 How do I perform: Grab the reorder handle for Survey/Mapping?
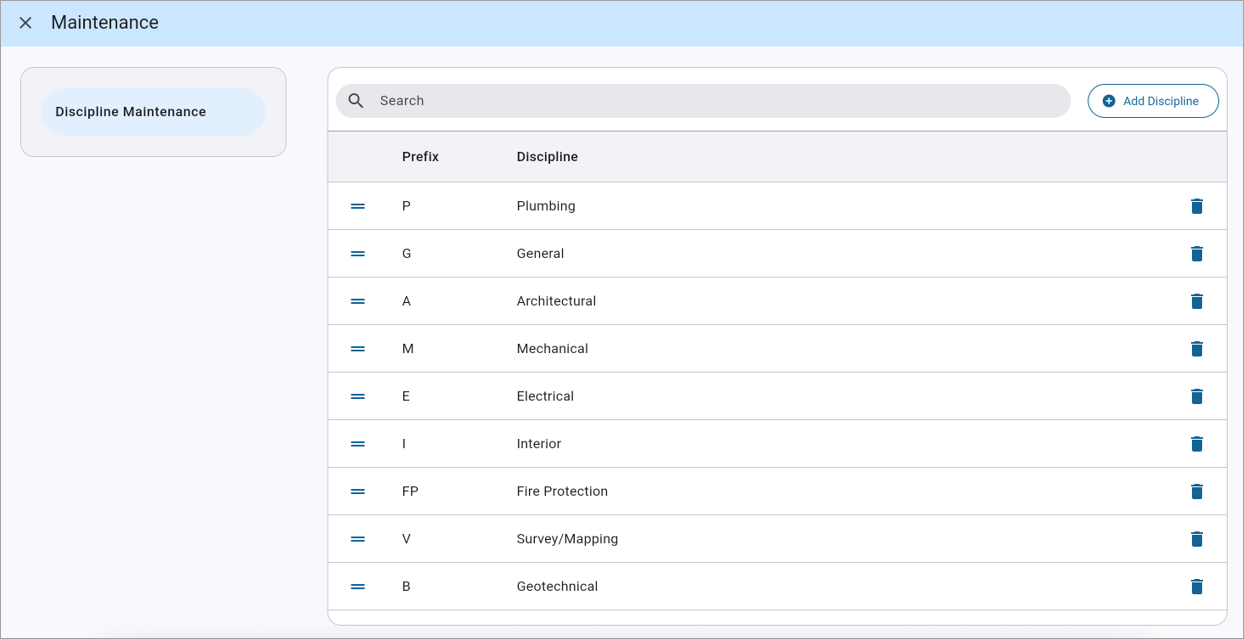point(358,539)
